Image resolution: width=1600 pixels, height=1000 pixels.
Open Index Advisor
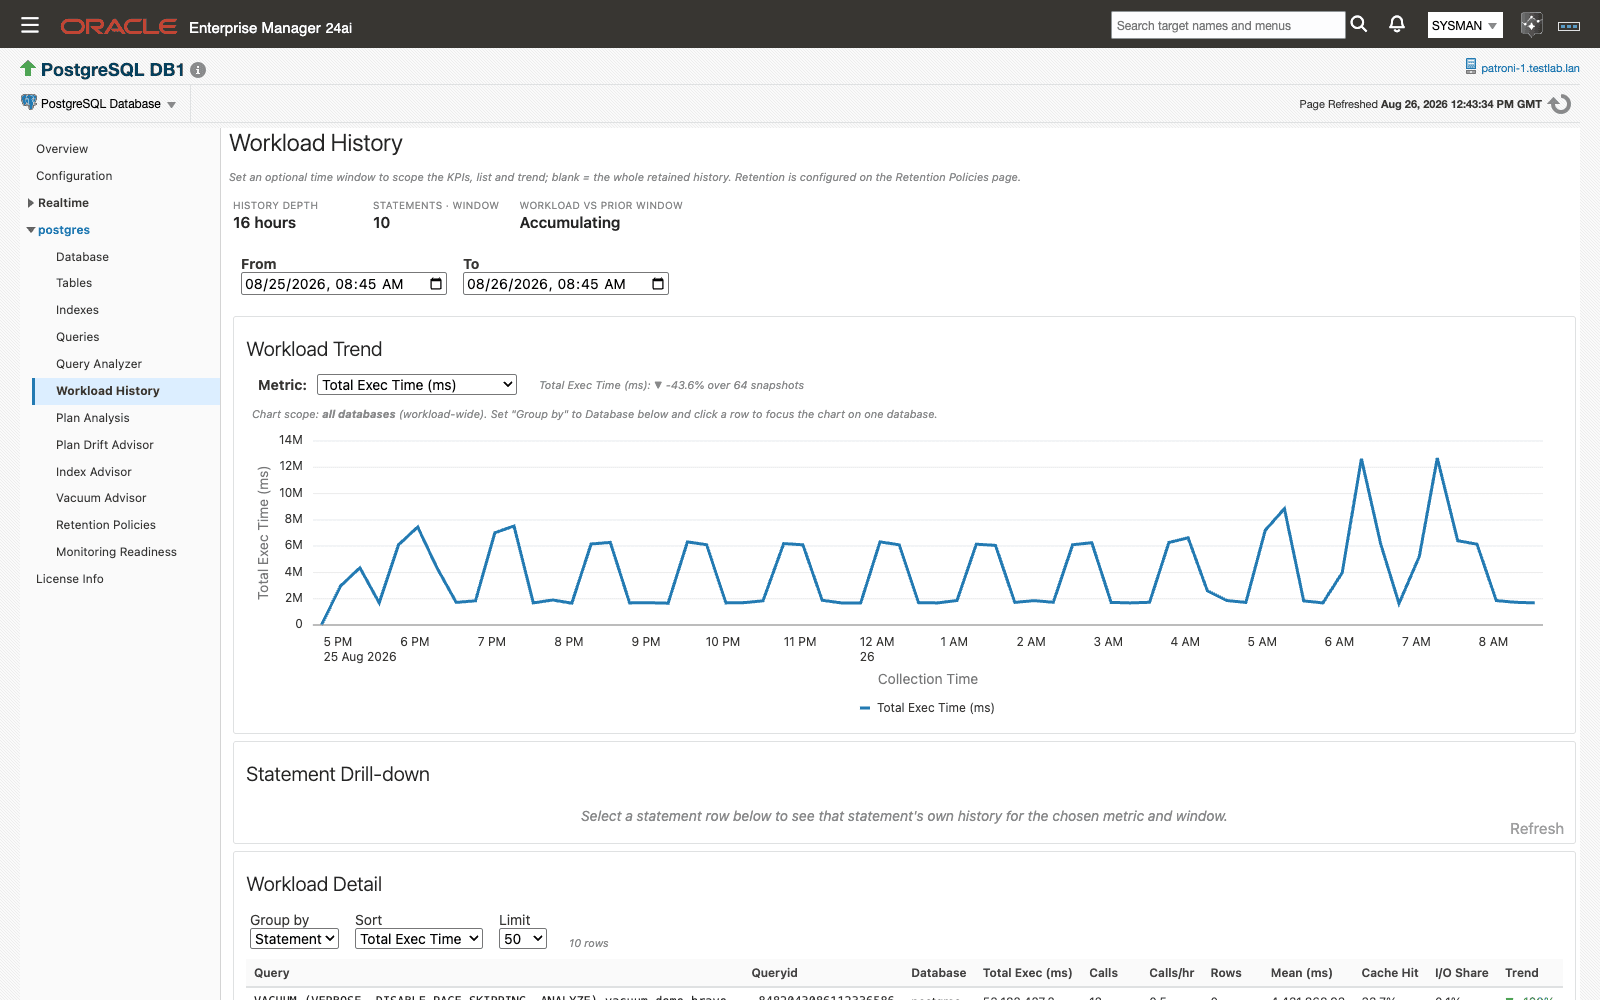pyautogui.click(x=94, y=472)
